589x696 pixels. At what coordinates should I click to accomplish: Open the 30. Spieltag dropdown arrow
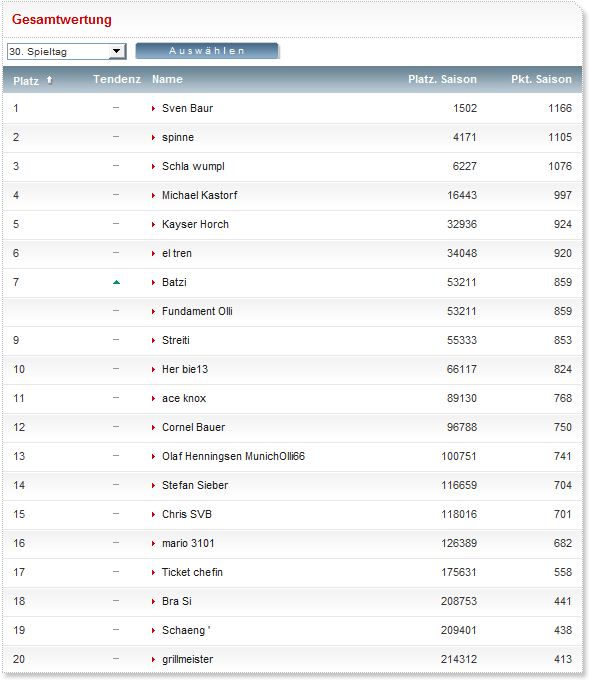point(116,51)
